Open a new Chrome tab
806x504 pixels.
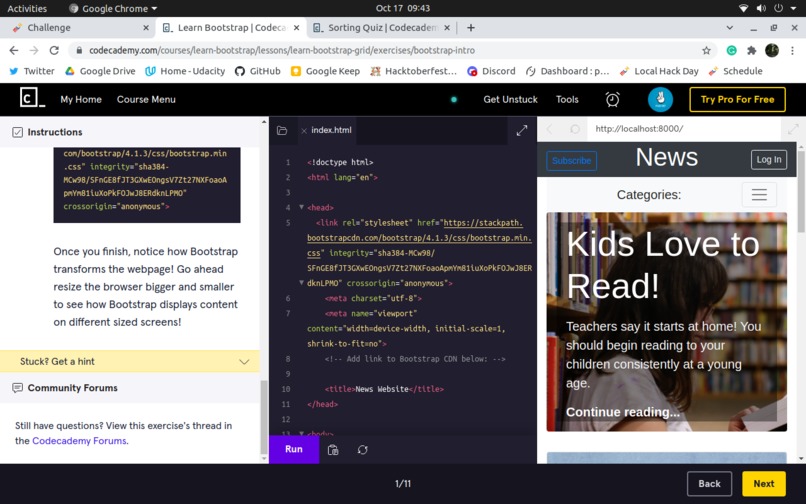[470, 28]
